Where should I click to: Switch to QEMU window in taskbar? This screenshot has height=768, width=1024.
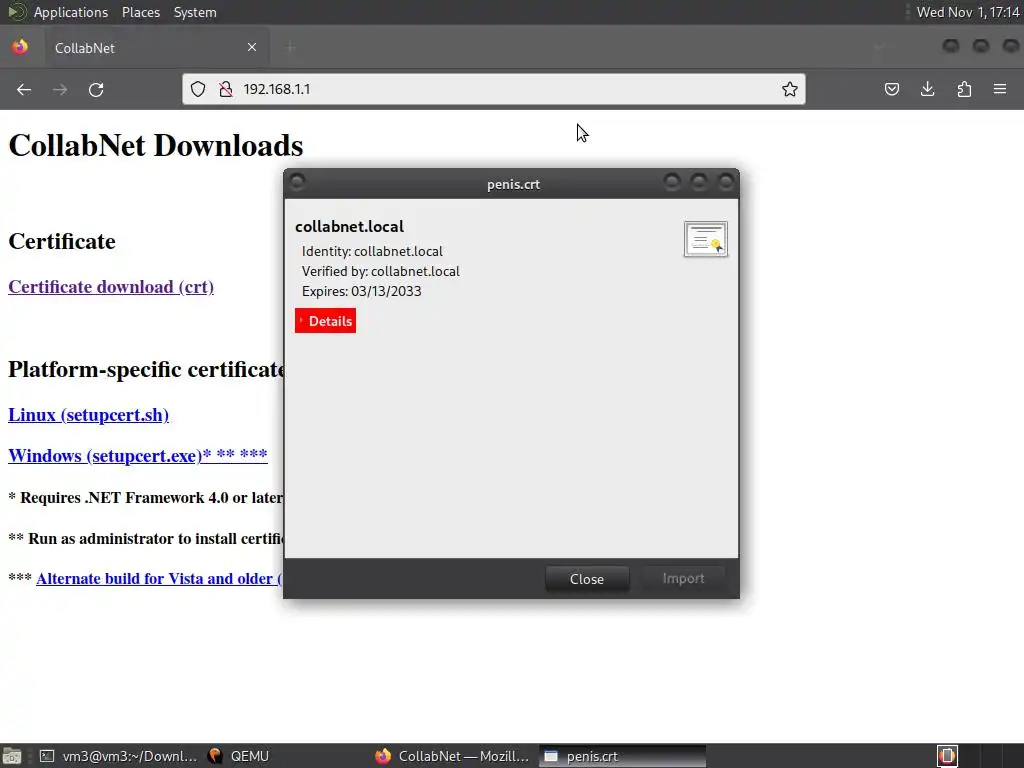coord(238,756)
